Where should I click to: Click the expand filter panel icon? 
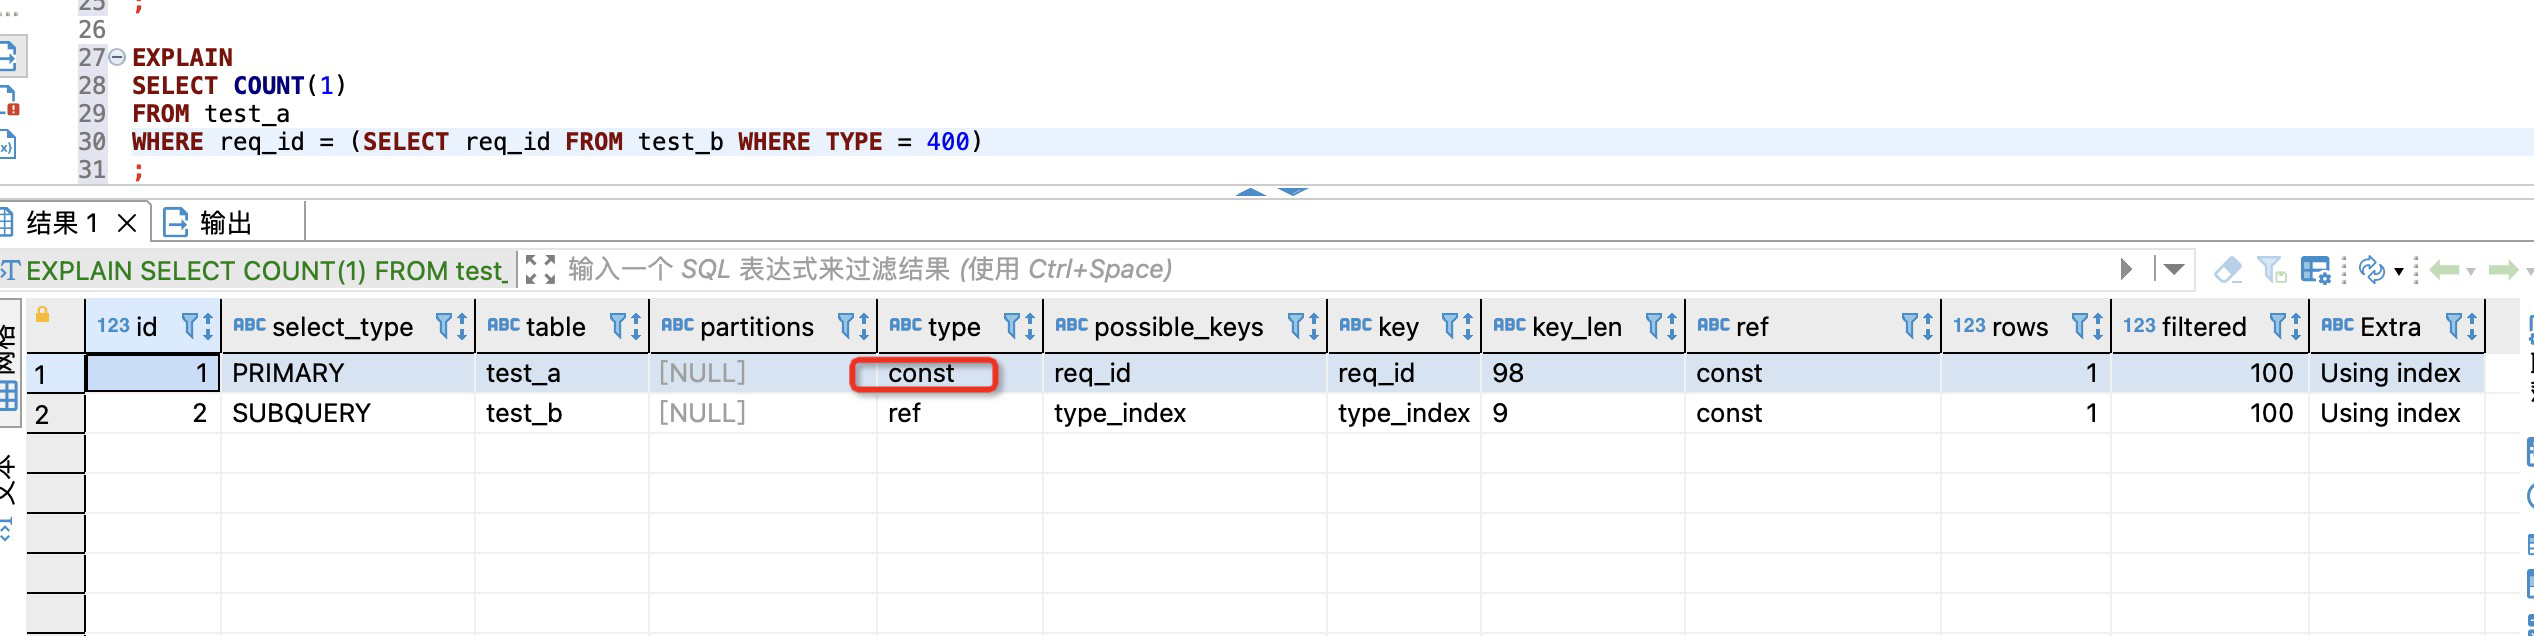pyautogui.click(x=540, y=269)
